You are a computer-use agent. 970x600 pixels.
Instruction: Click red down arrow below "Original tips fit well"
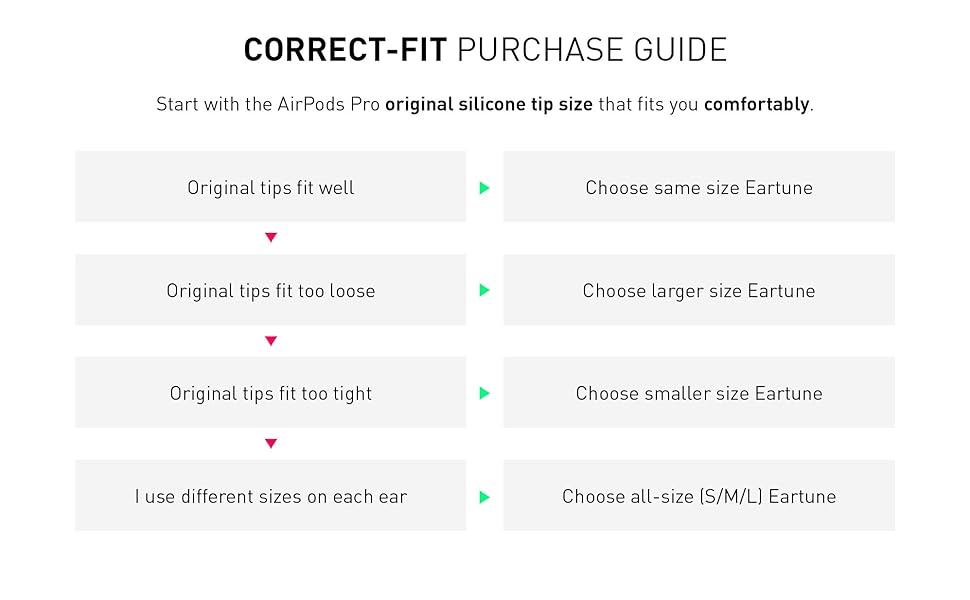(270, 238)
